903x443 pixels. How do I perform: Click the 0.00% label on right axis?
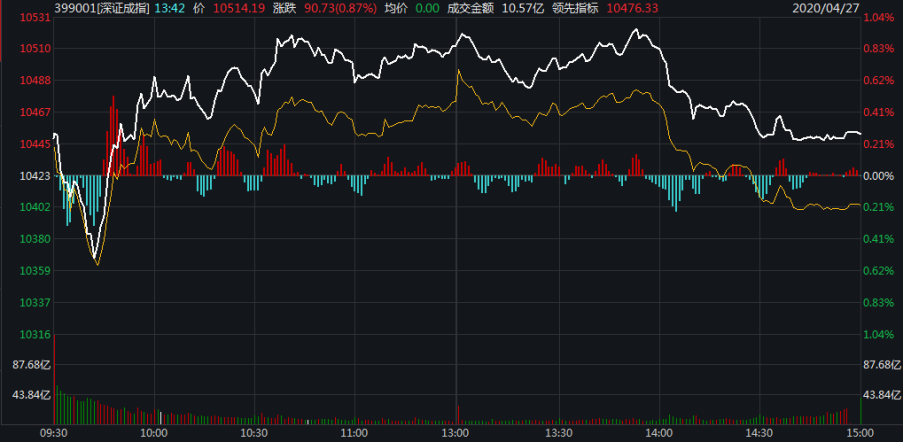tap(879, 176)
